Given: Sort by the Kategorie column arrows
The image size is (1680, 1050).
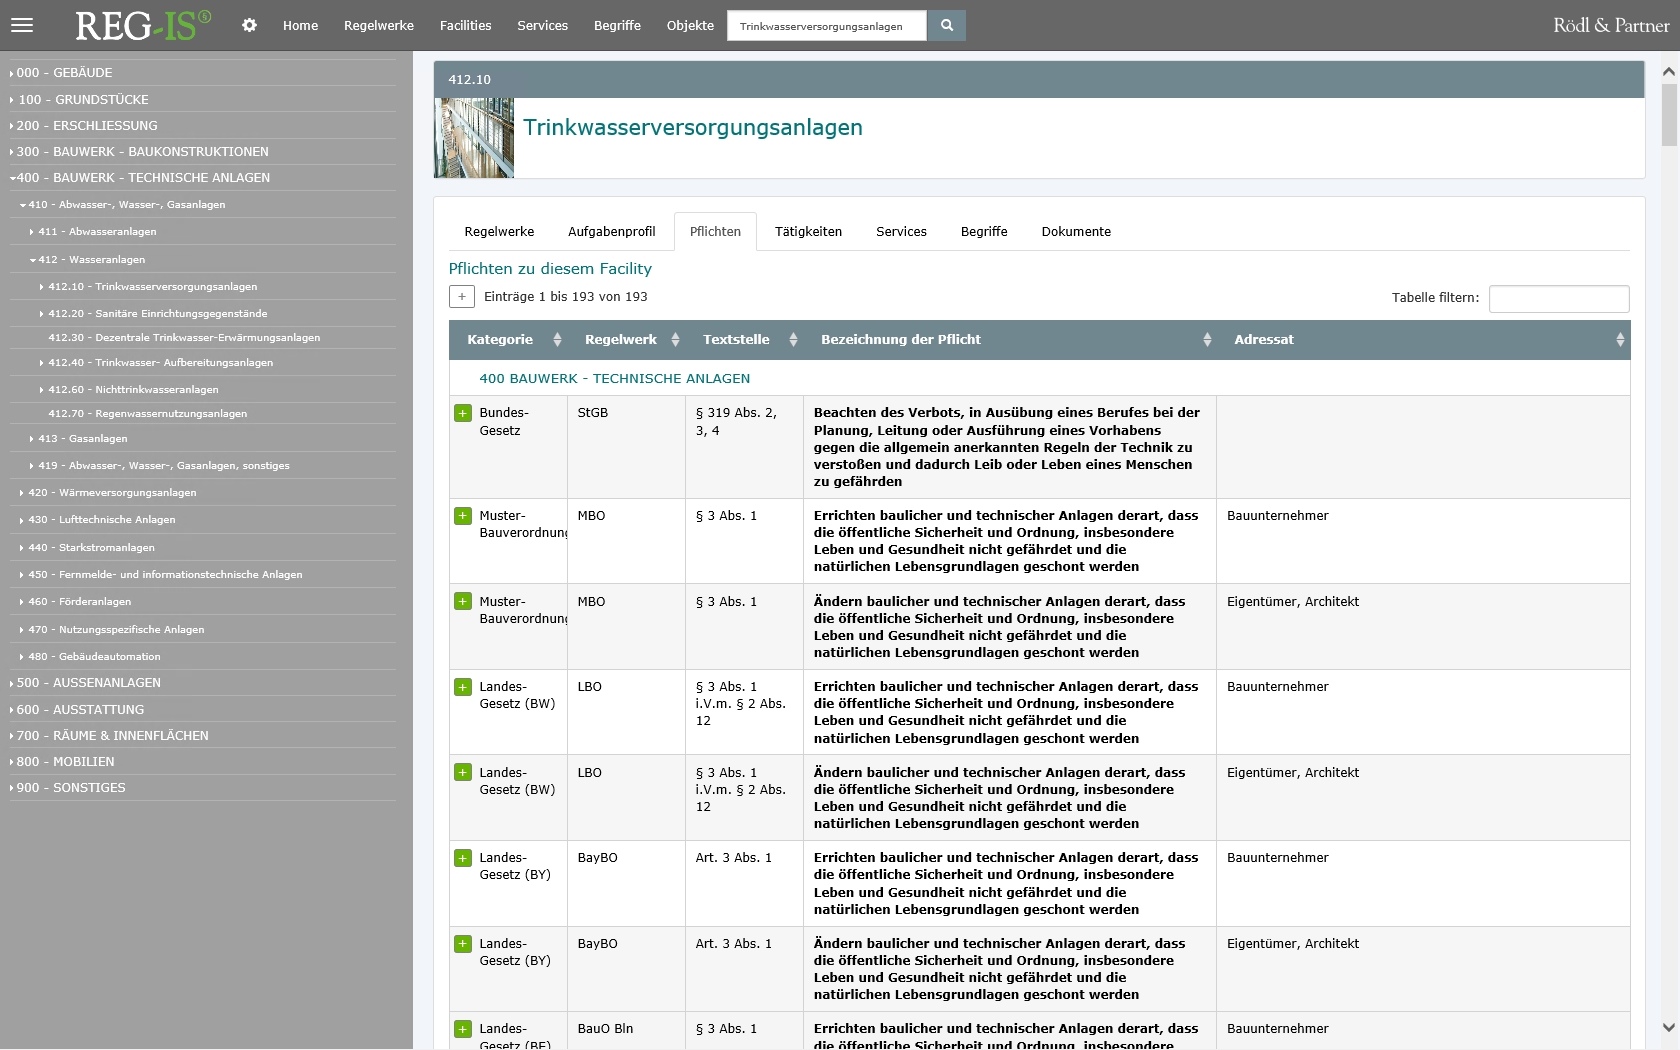Looking at the screenshot, I should [x=557, y=340].
